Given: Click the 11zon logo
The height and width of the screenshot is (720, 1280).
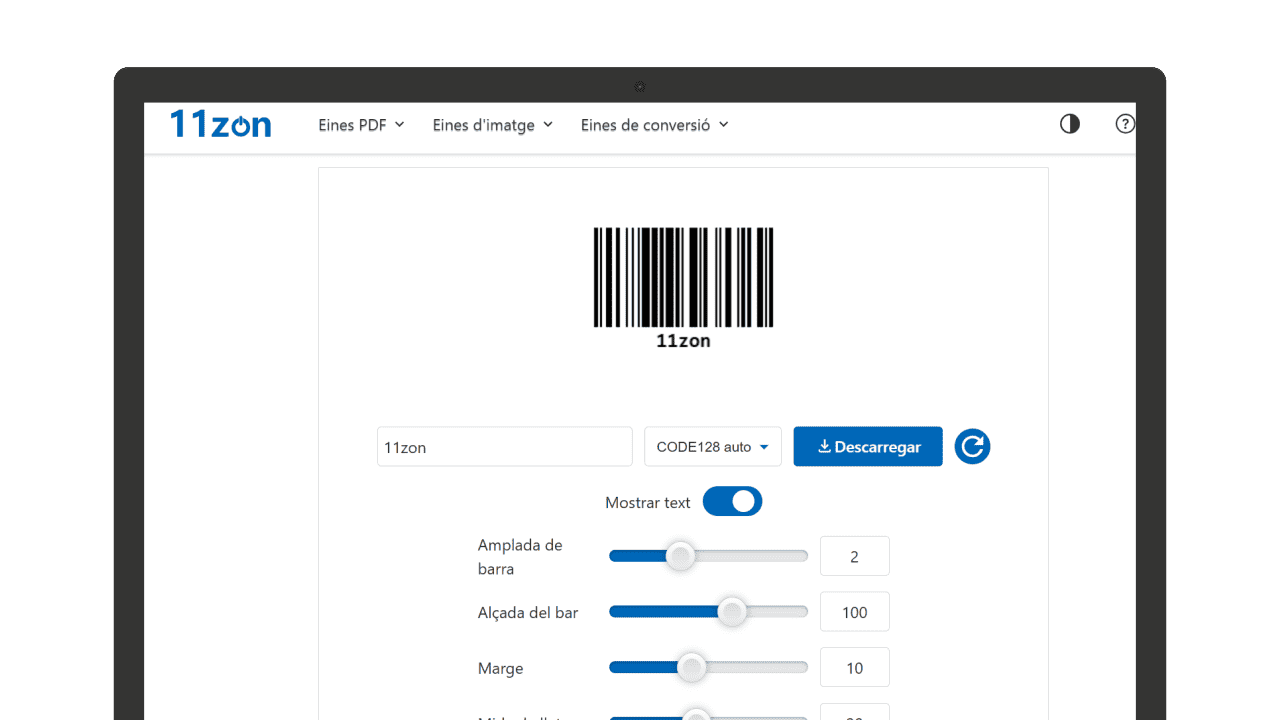Looking at the screenshot, I should coord(220,124).
